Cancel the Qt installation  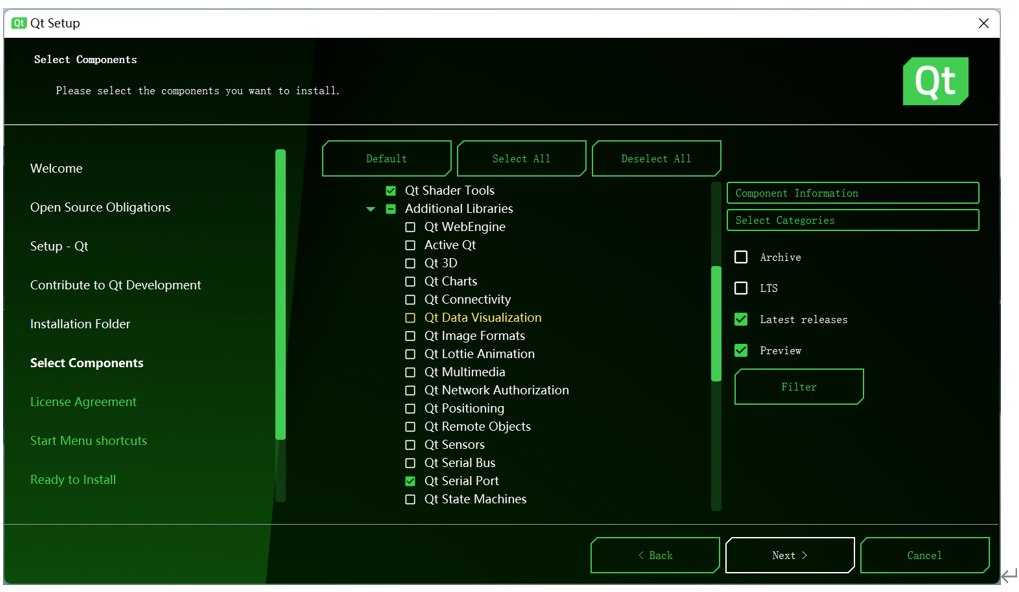[x=925, y=556]
